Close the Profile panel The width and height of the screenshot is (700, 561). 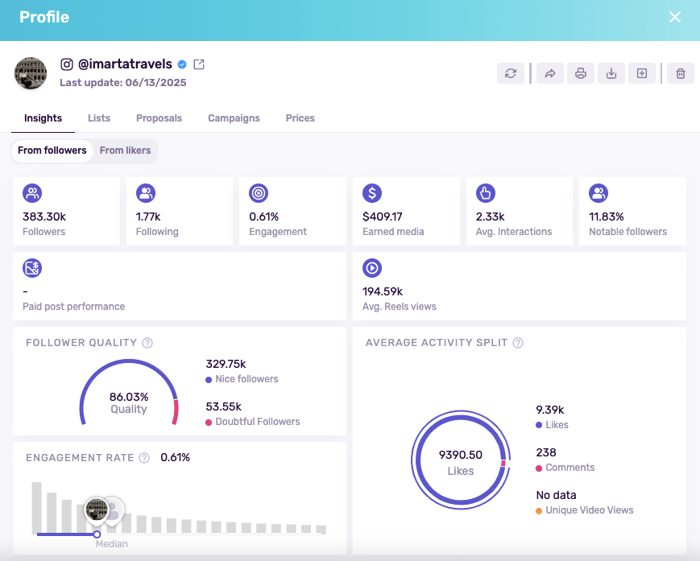tap(674, 17)
